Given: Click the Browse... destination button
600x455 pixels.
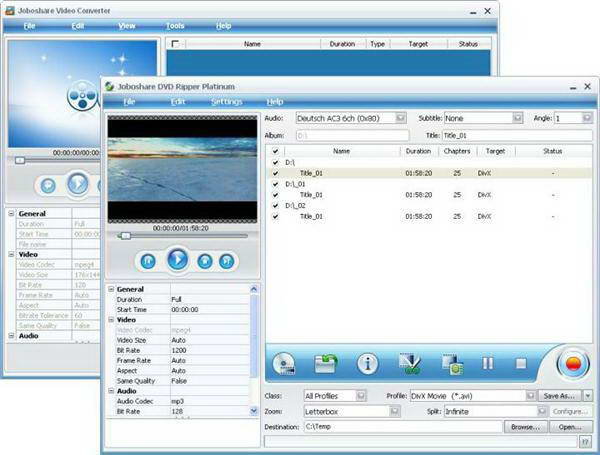Looking at the screenshot, I should [x=525, y=427].
